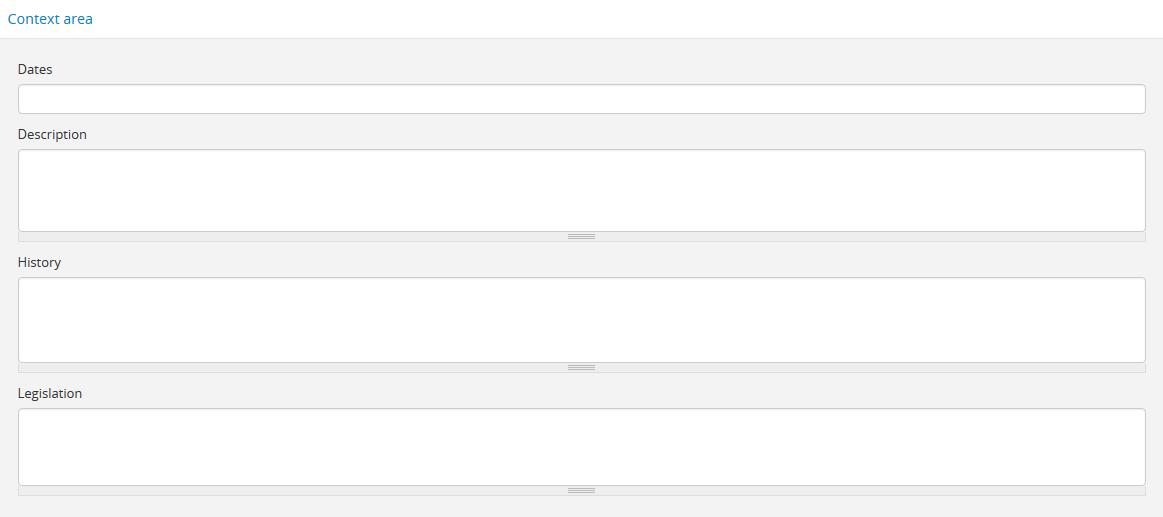The height and width of the screenshot is (517, 1163).
Task: Grab the Description box resize grip
Action: point(581,237)
